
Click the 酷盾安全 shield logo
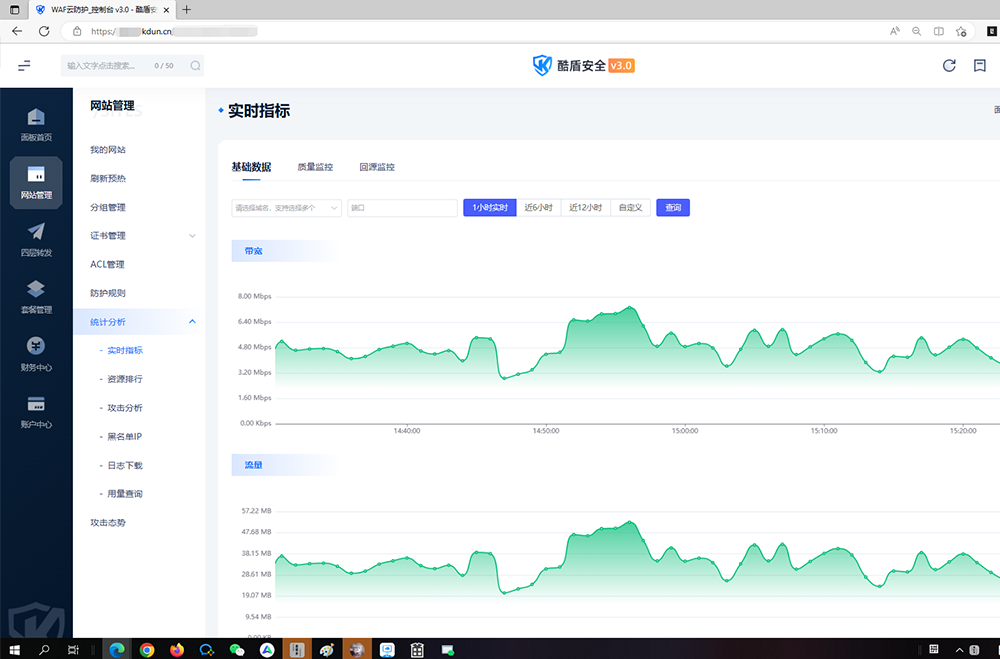541,65
